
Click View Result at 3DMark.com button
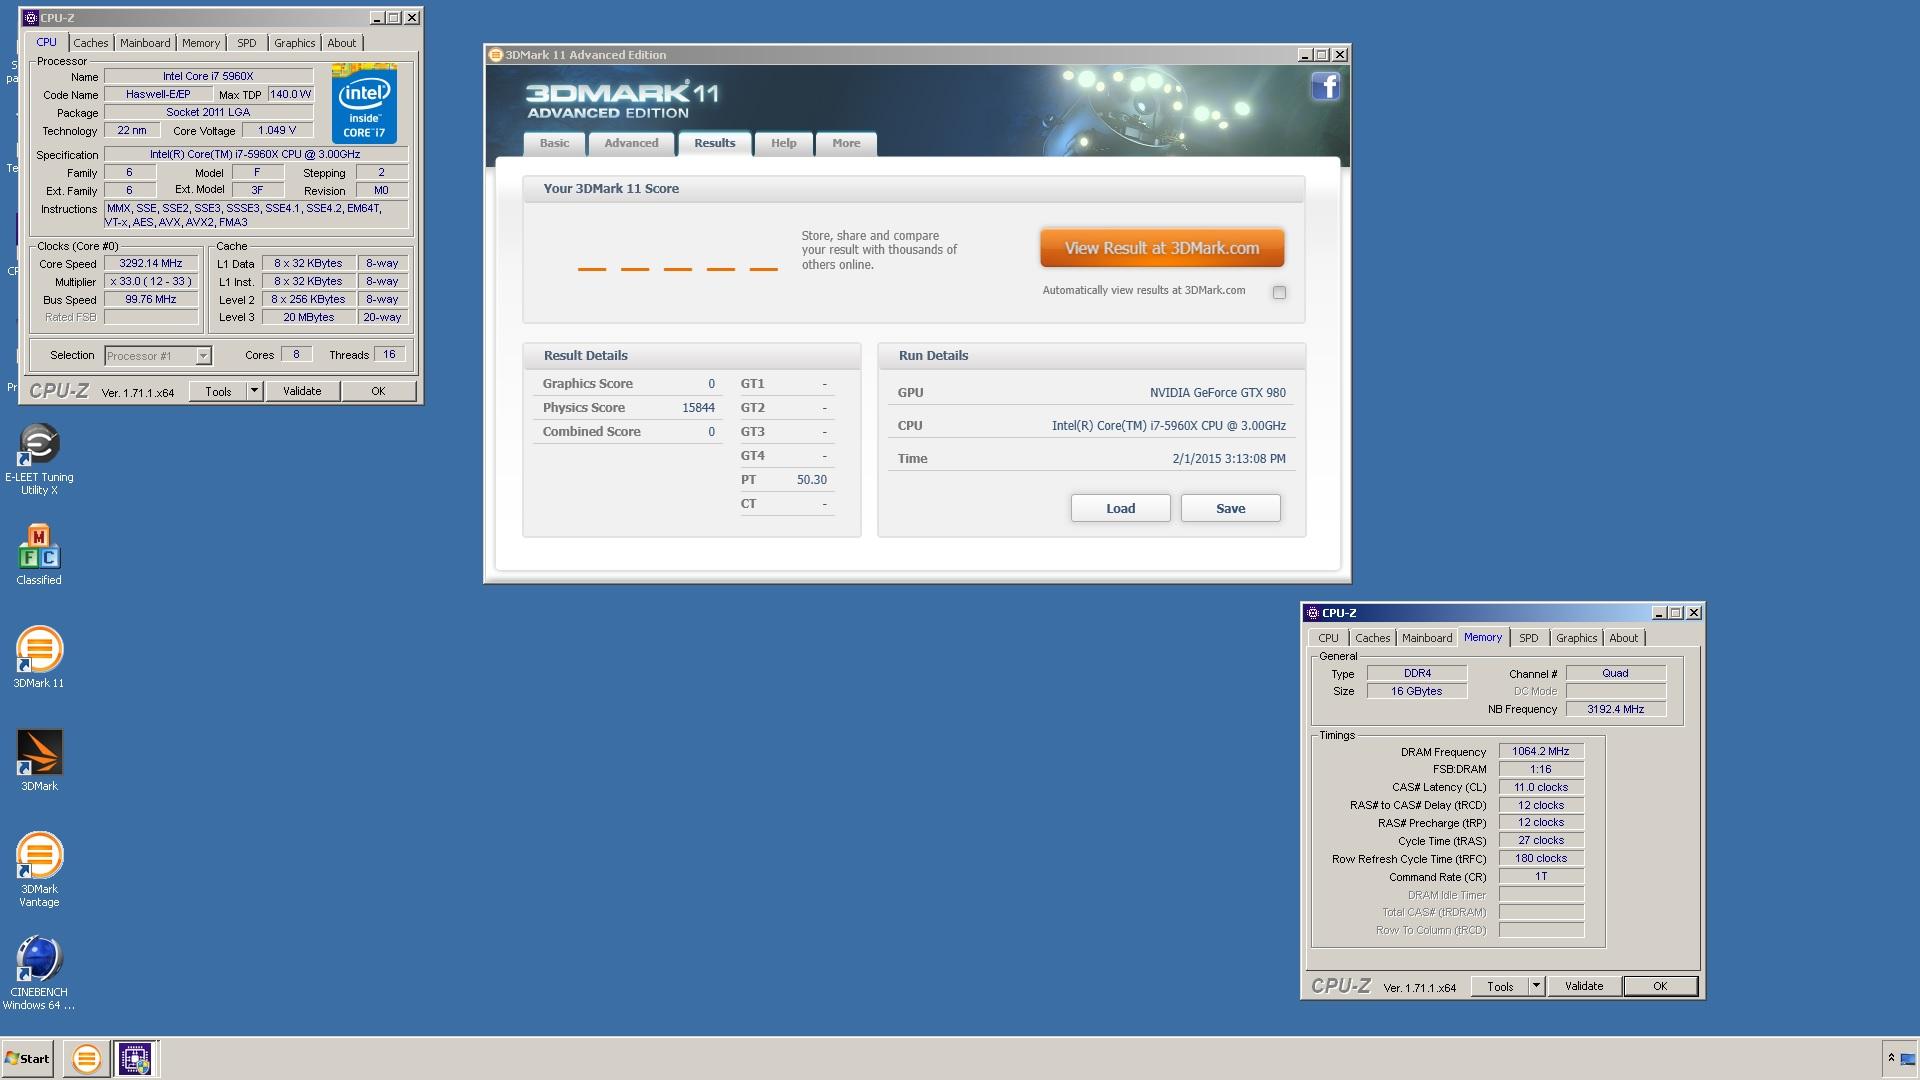coord(1161,248)
